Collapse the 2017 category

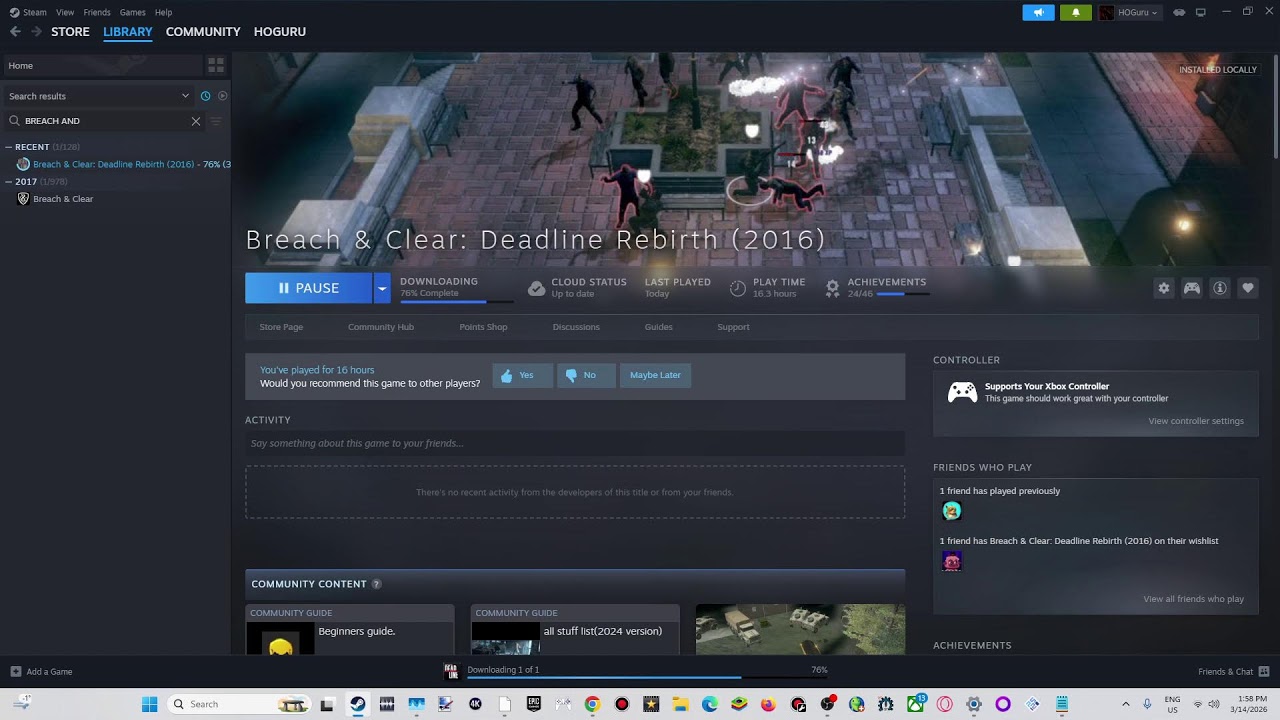click(x=9, y=182)
